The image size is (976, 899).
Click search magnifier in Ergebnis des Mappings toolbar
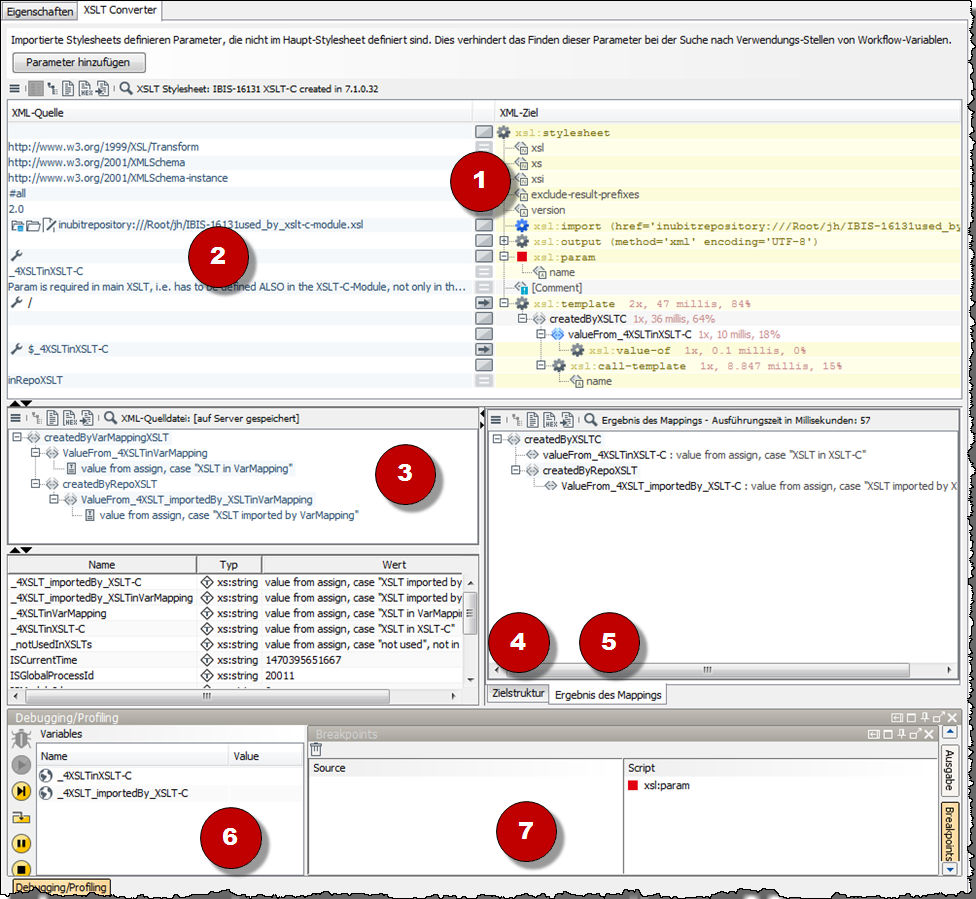click(592, 419)
